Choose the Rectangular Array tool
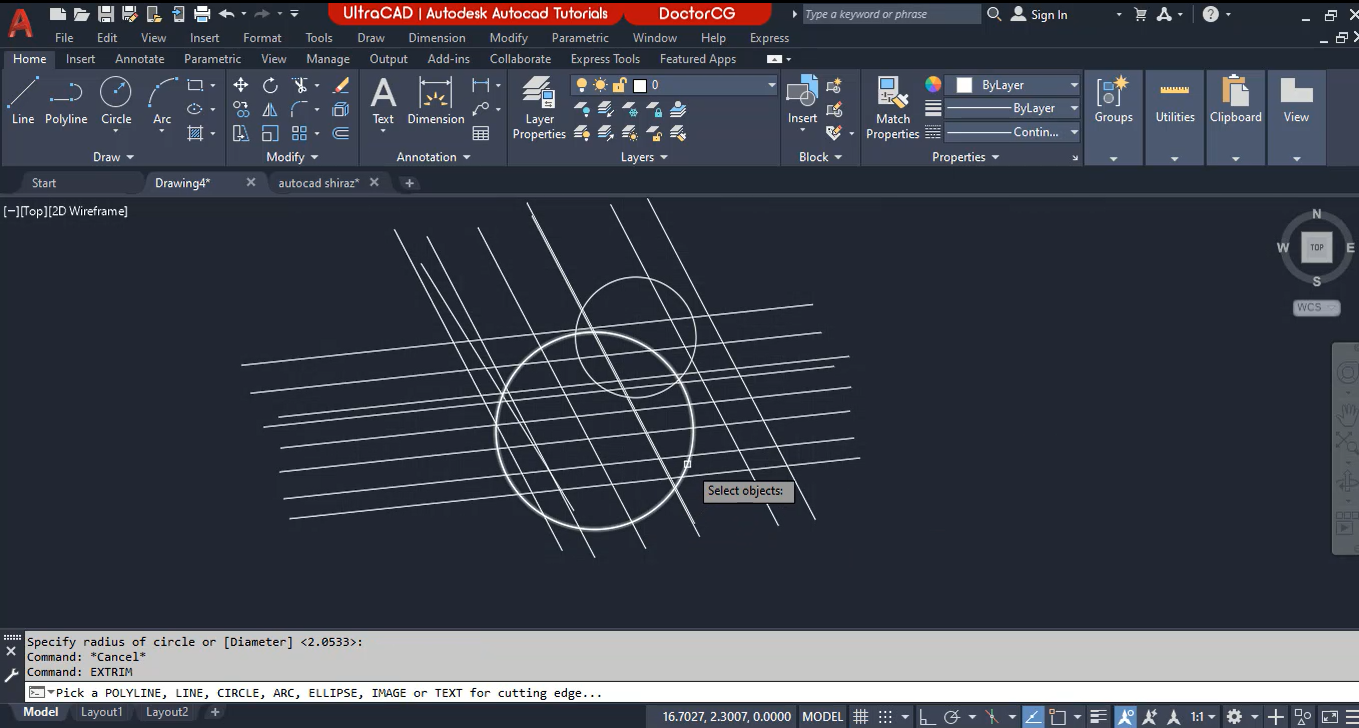Viewport: 1359px width, 728px height. point(299,133)
